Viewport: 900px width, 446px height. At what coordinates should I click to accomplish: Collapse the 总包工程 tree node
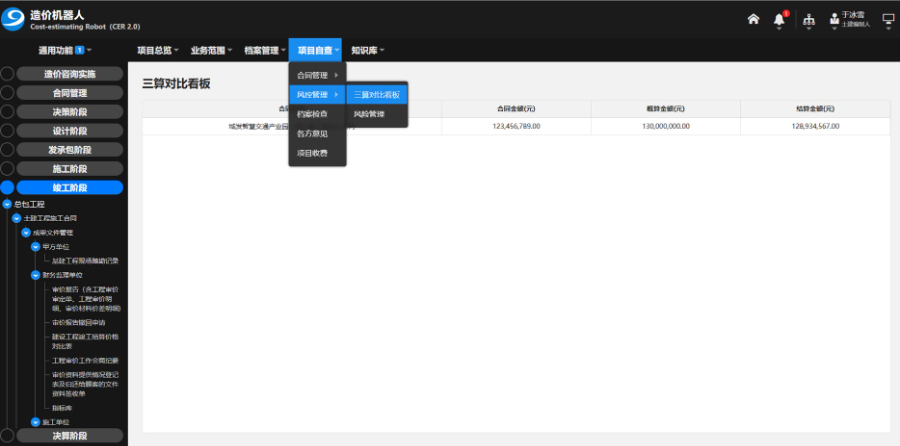7,204
